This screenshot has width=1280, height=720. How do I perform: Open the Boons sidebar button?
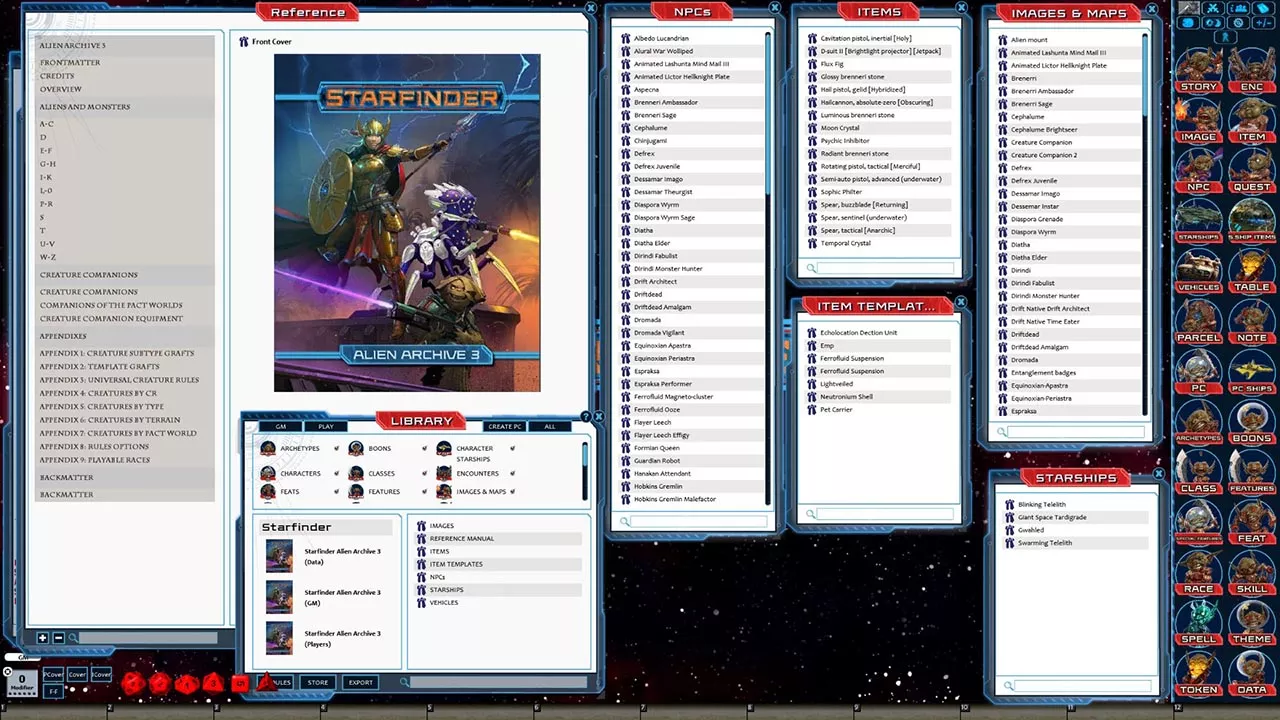1251,421
